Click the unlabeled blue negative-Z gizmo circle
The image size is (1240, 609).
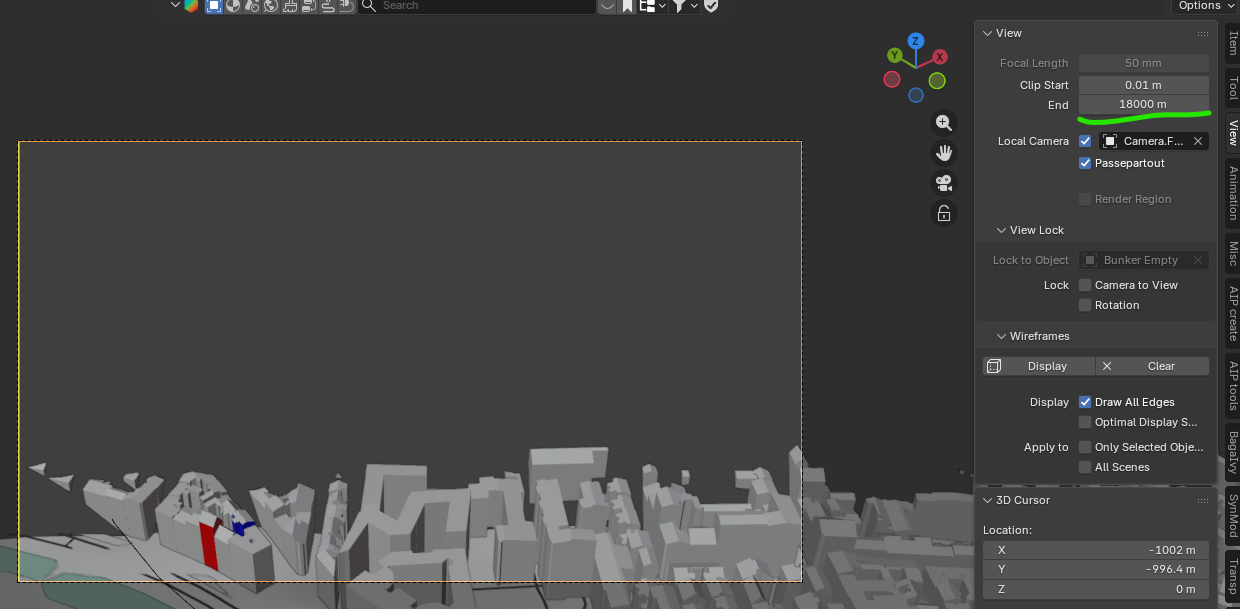pos(916,95)
